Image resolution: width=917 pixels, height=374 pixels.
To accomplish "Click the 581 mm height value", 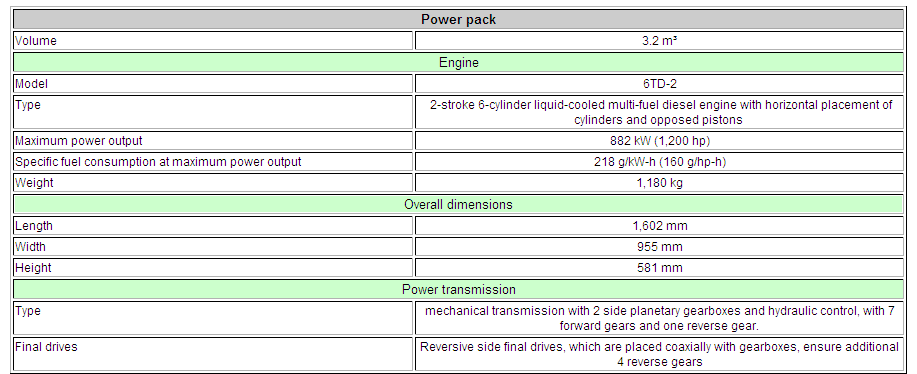I will 660,268.
